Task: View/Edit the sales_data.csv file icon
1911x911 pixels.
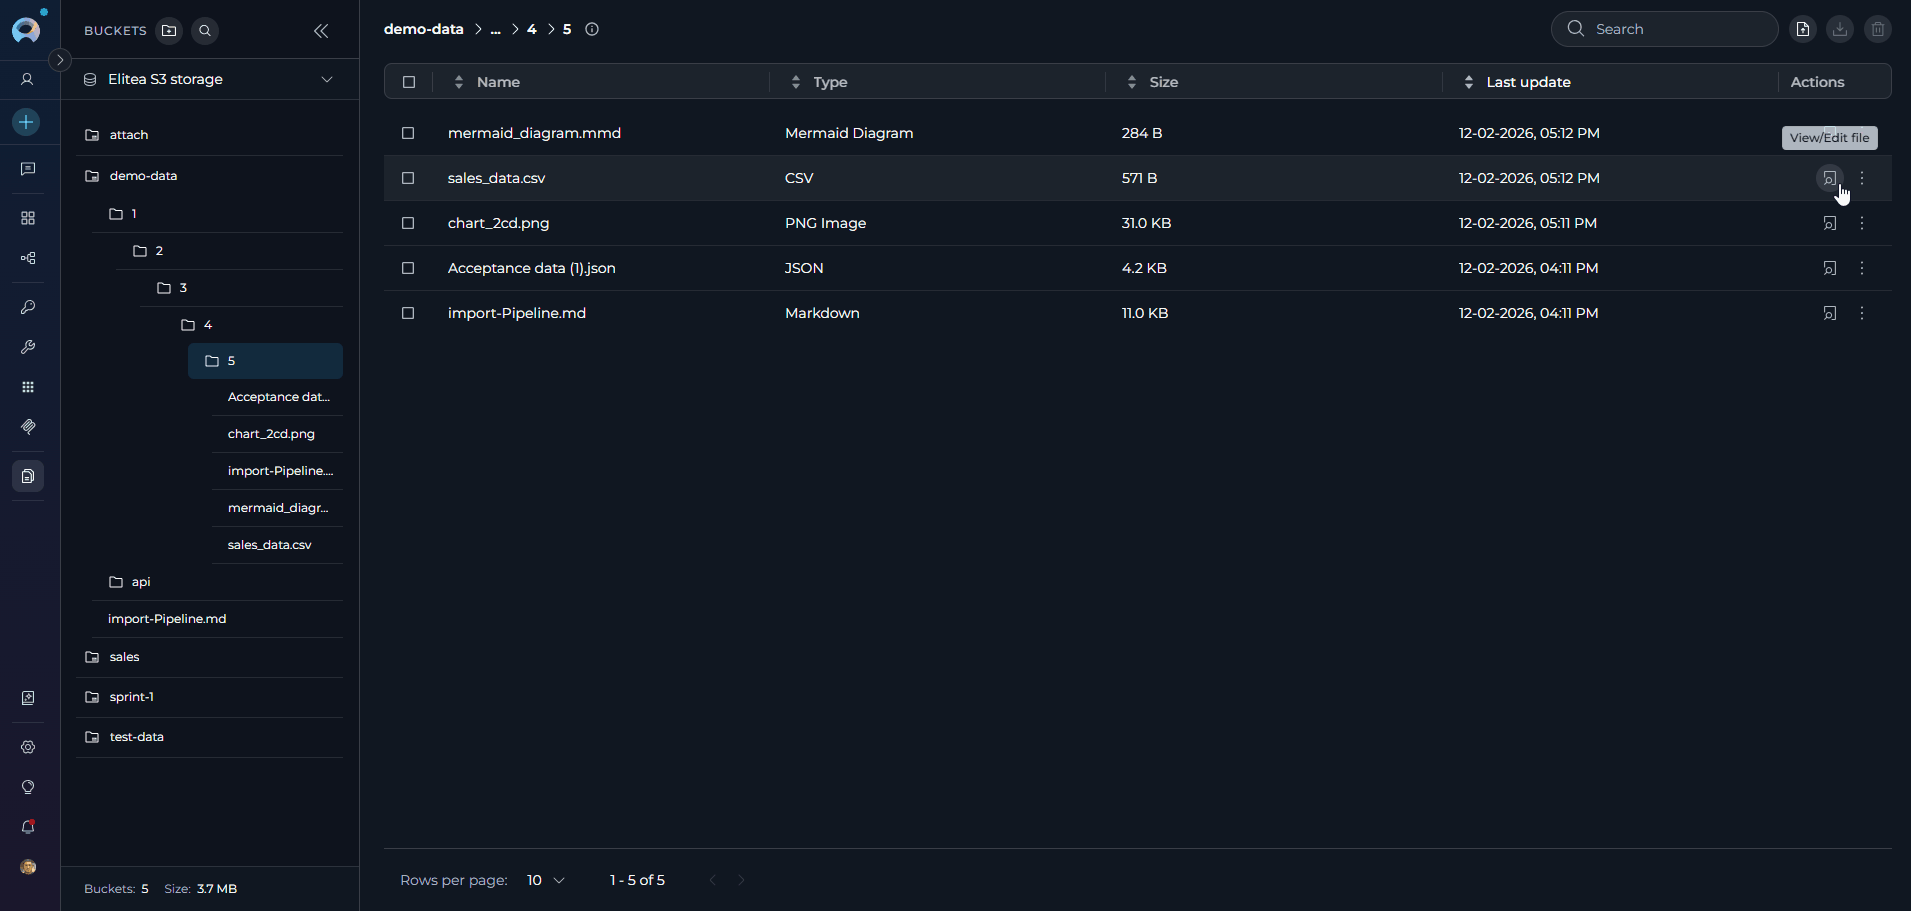Action: [1829, 178]
